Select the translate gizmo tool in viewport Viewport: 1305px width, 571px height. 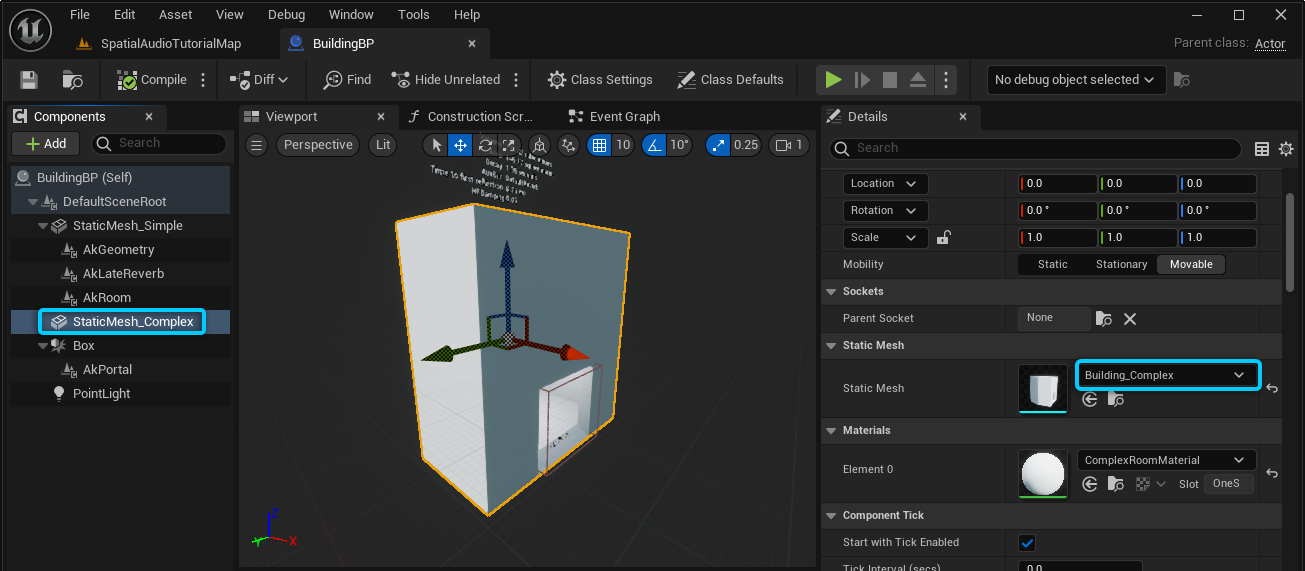460,145
